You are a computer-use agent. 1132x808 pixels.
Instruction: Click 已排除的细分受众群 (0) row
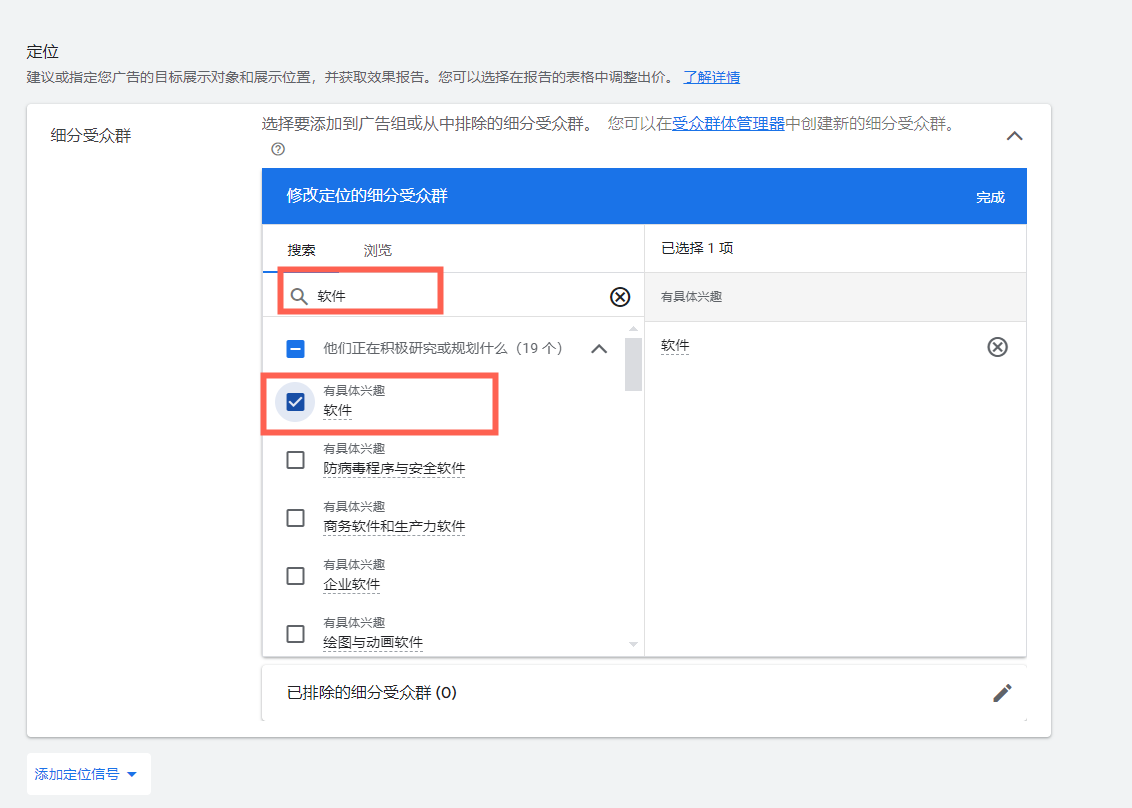click(x=644, y=693)
